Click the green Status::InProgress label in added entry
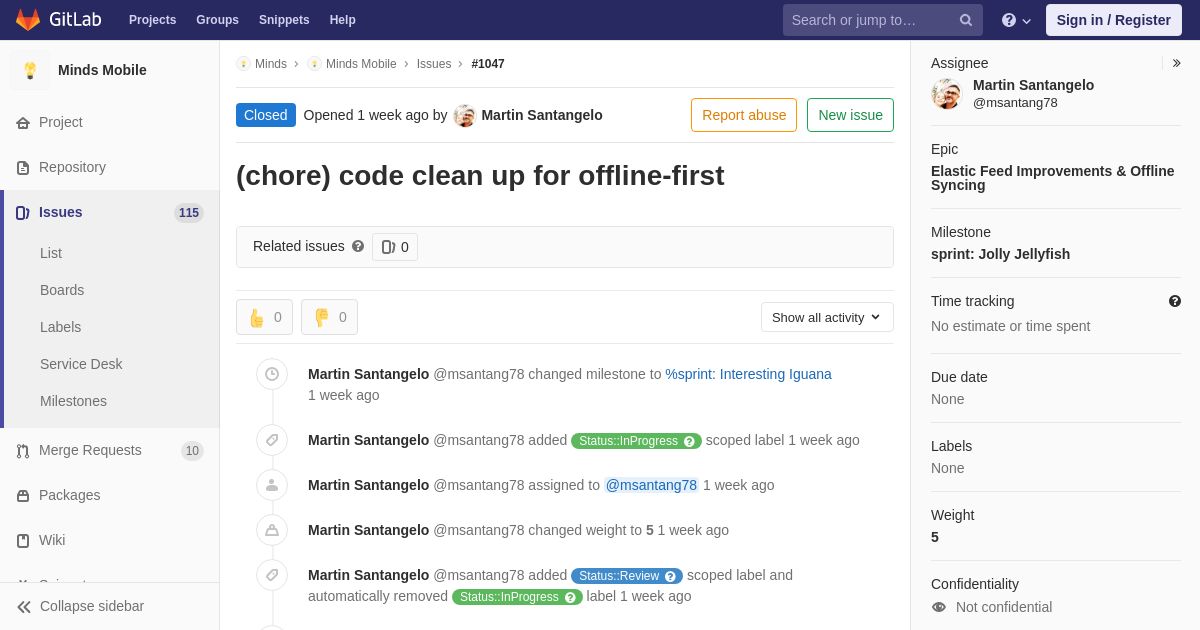Image resolution: width=1200 pixels, height=630 pixels. [x=636, y=441]
